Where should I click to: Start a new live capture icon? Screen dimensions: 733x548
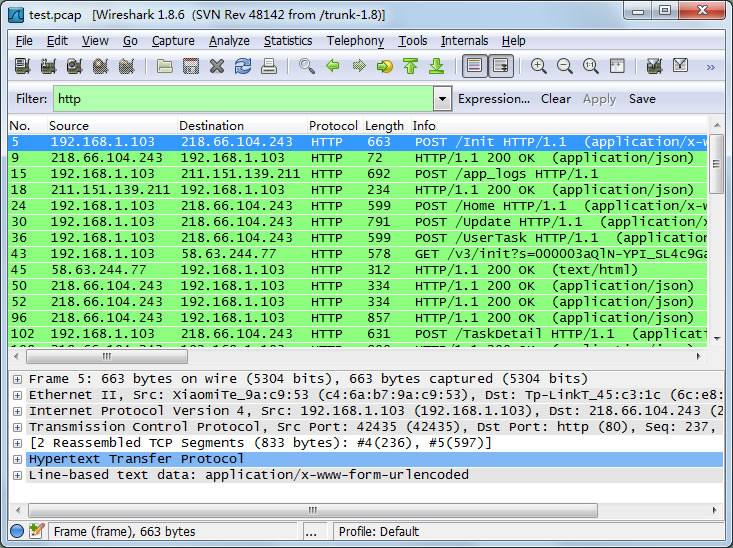point(74,66)
